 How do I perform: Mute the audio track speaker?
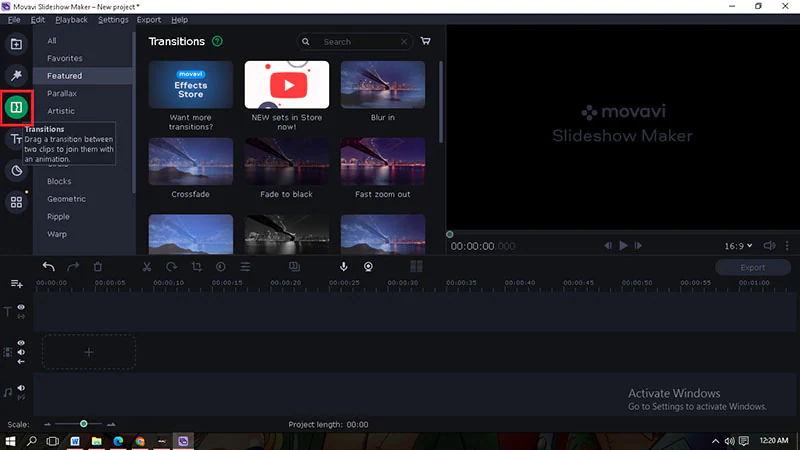[x=21, y=388]
